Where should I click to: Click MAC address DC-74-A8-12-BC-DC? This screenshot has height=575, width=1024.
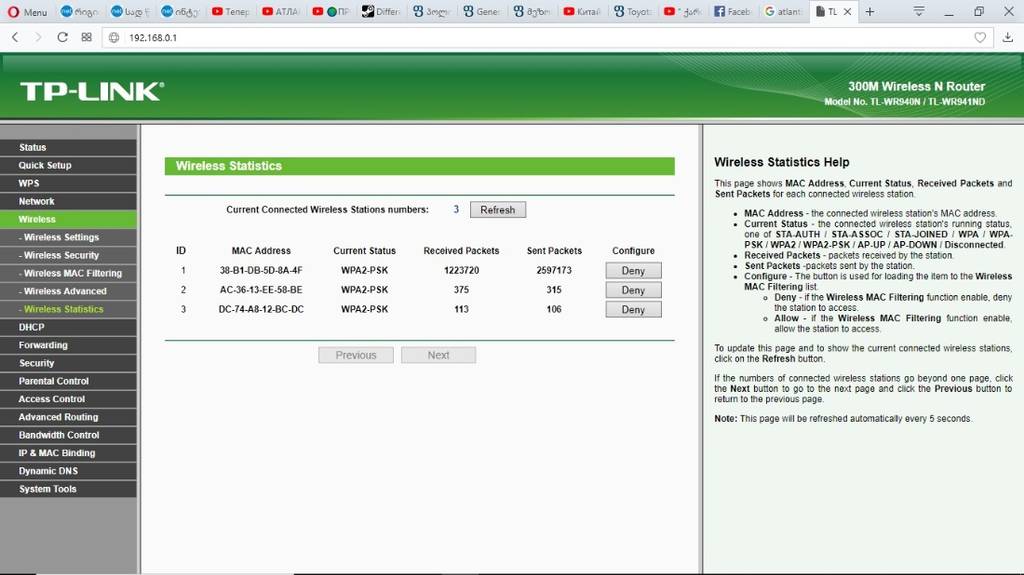click(261, 309)
